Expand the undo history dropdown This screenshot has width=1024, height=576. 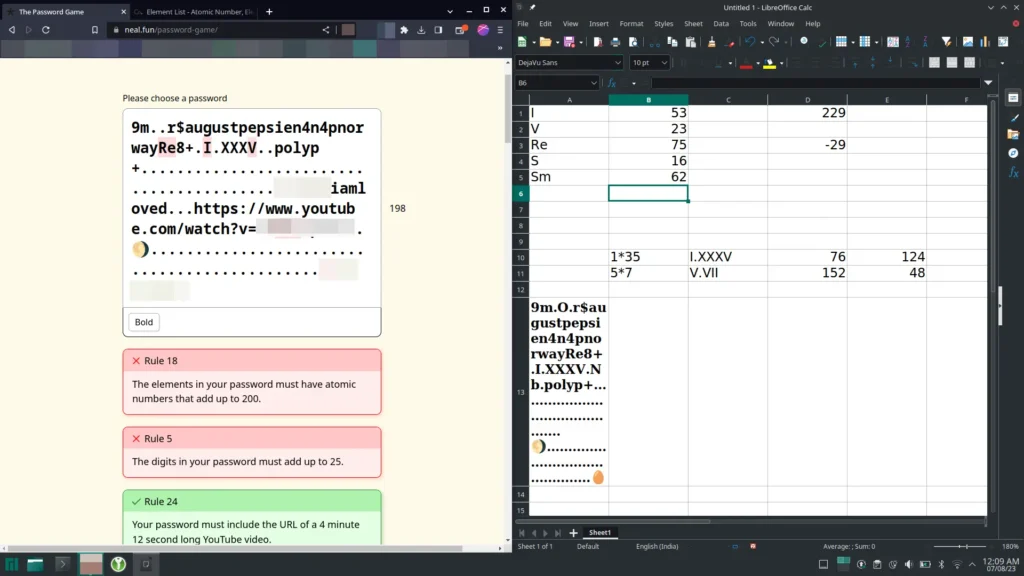[761, 42]
